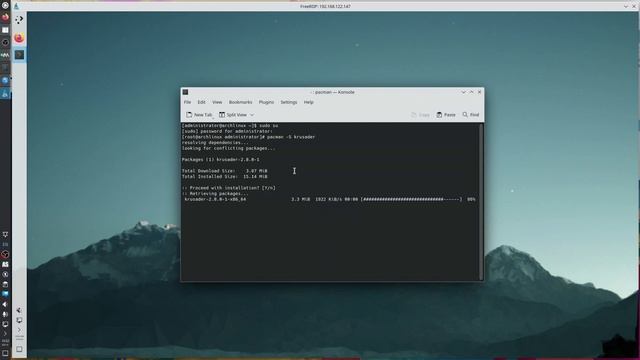Click the 'looking for conflicting packages' line

[229, 149]
